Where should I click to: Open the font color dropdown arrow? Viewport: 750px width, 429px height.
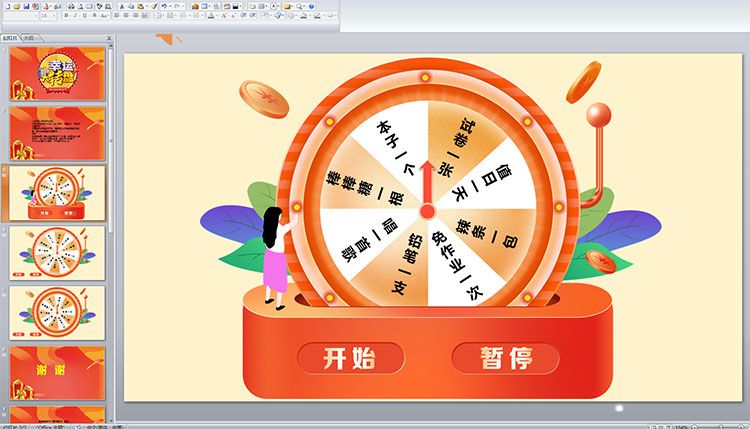pyautogui.click(x=217, y=15)
